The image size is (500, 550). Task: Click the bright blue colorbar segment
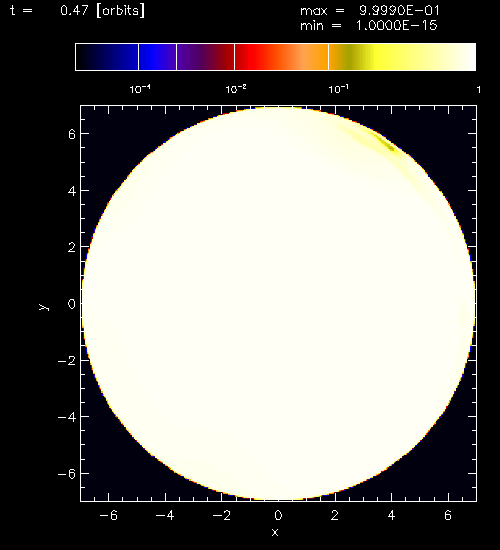coord(158,57)
